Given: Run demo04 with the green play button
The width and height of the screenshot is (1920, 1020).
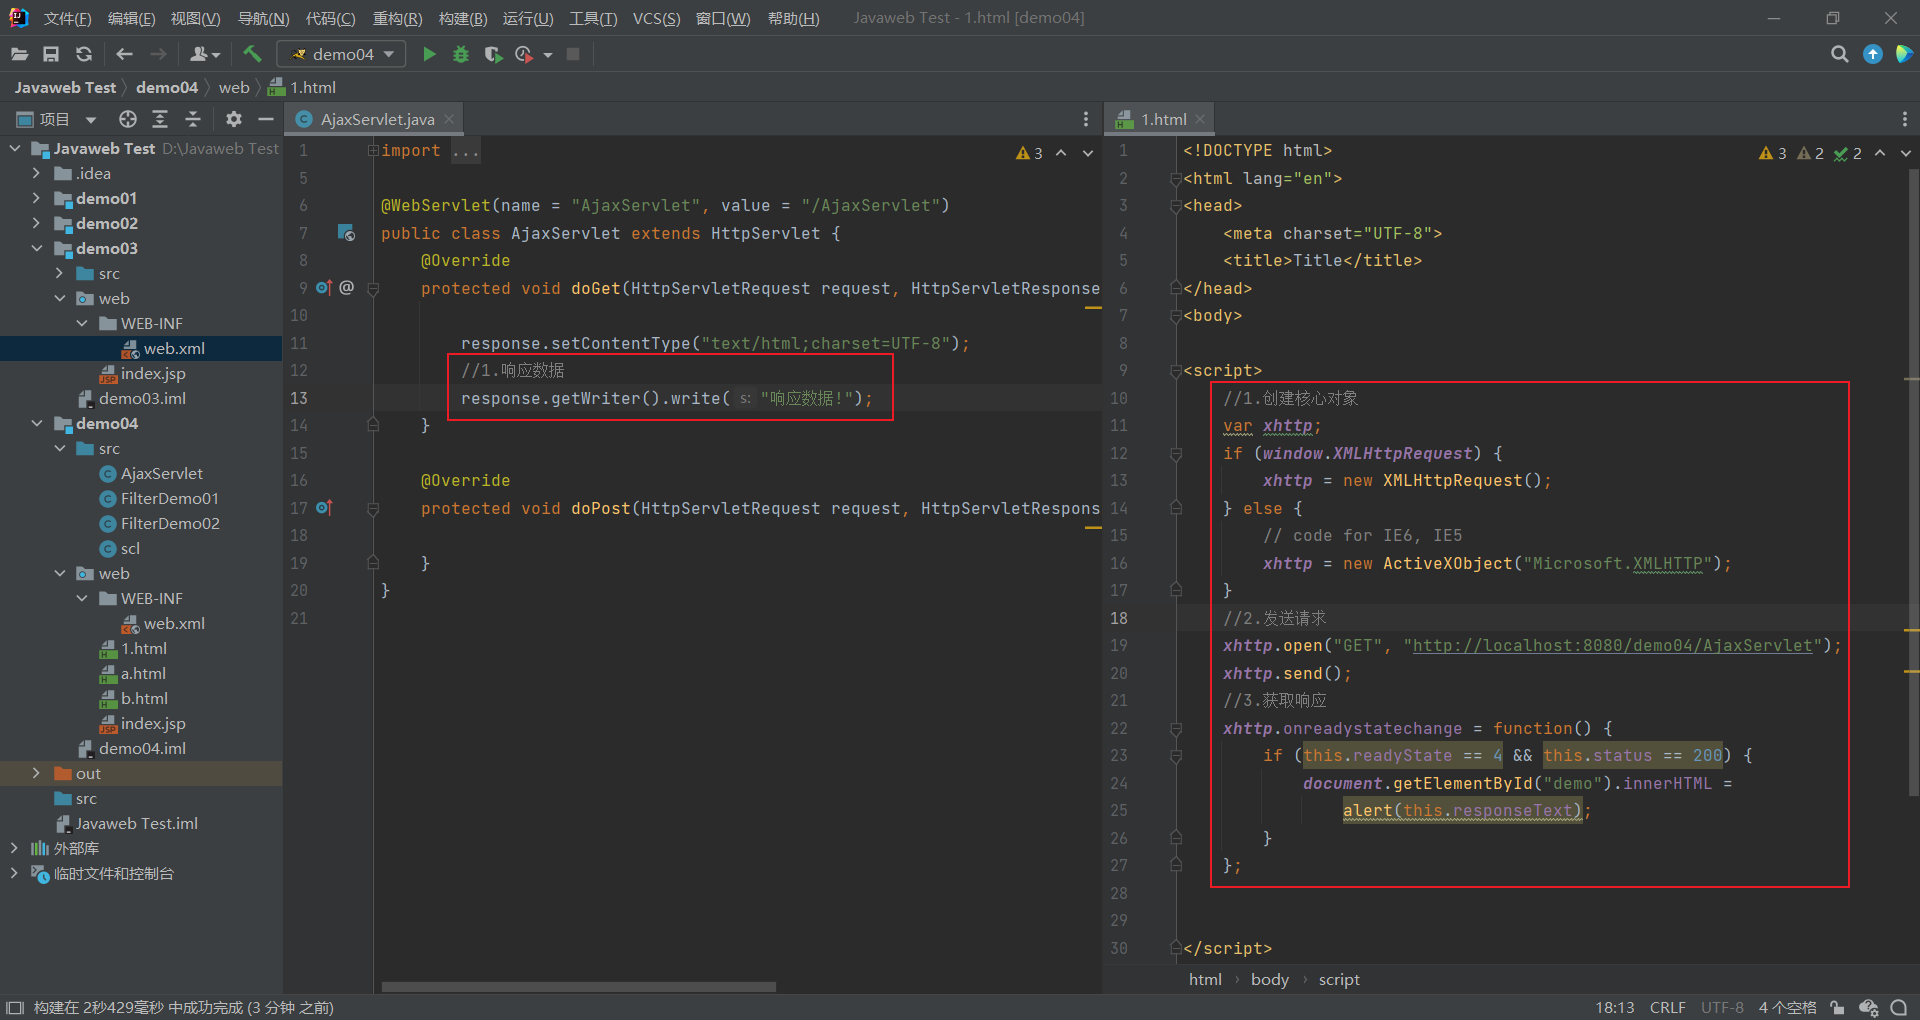Looking at the screenshot, I should [429, 54].
